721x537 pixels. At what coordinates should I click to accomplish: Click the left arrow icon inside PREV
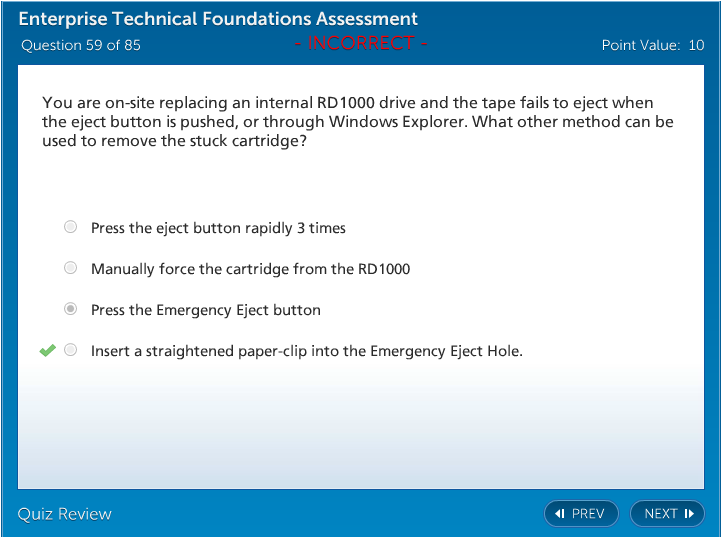[x=560, y=514]
